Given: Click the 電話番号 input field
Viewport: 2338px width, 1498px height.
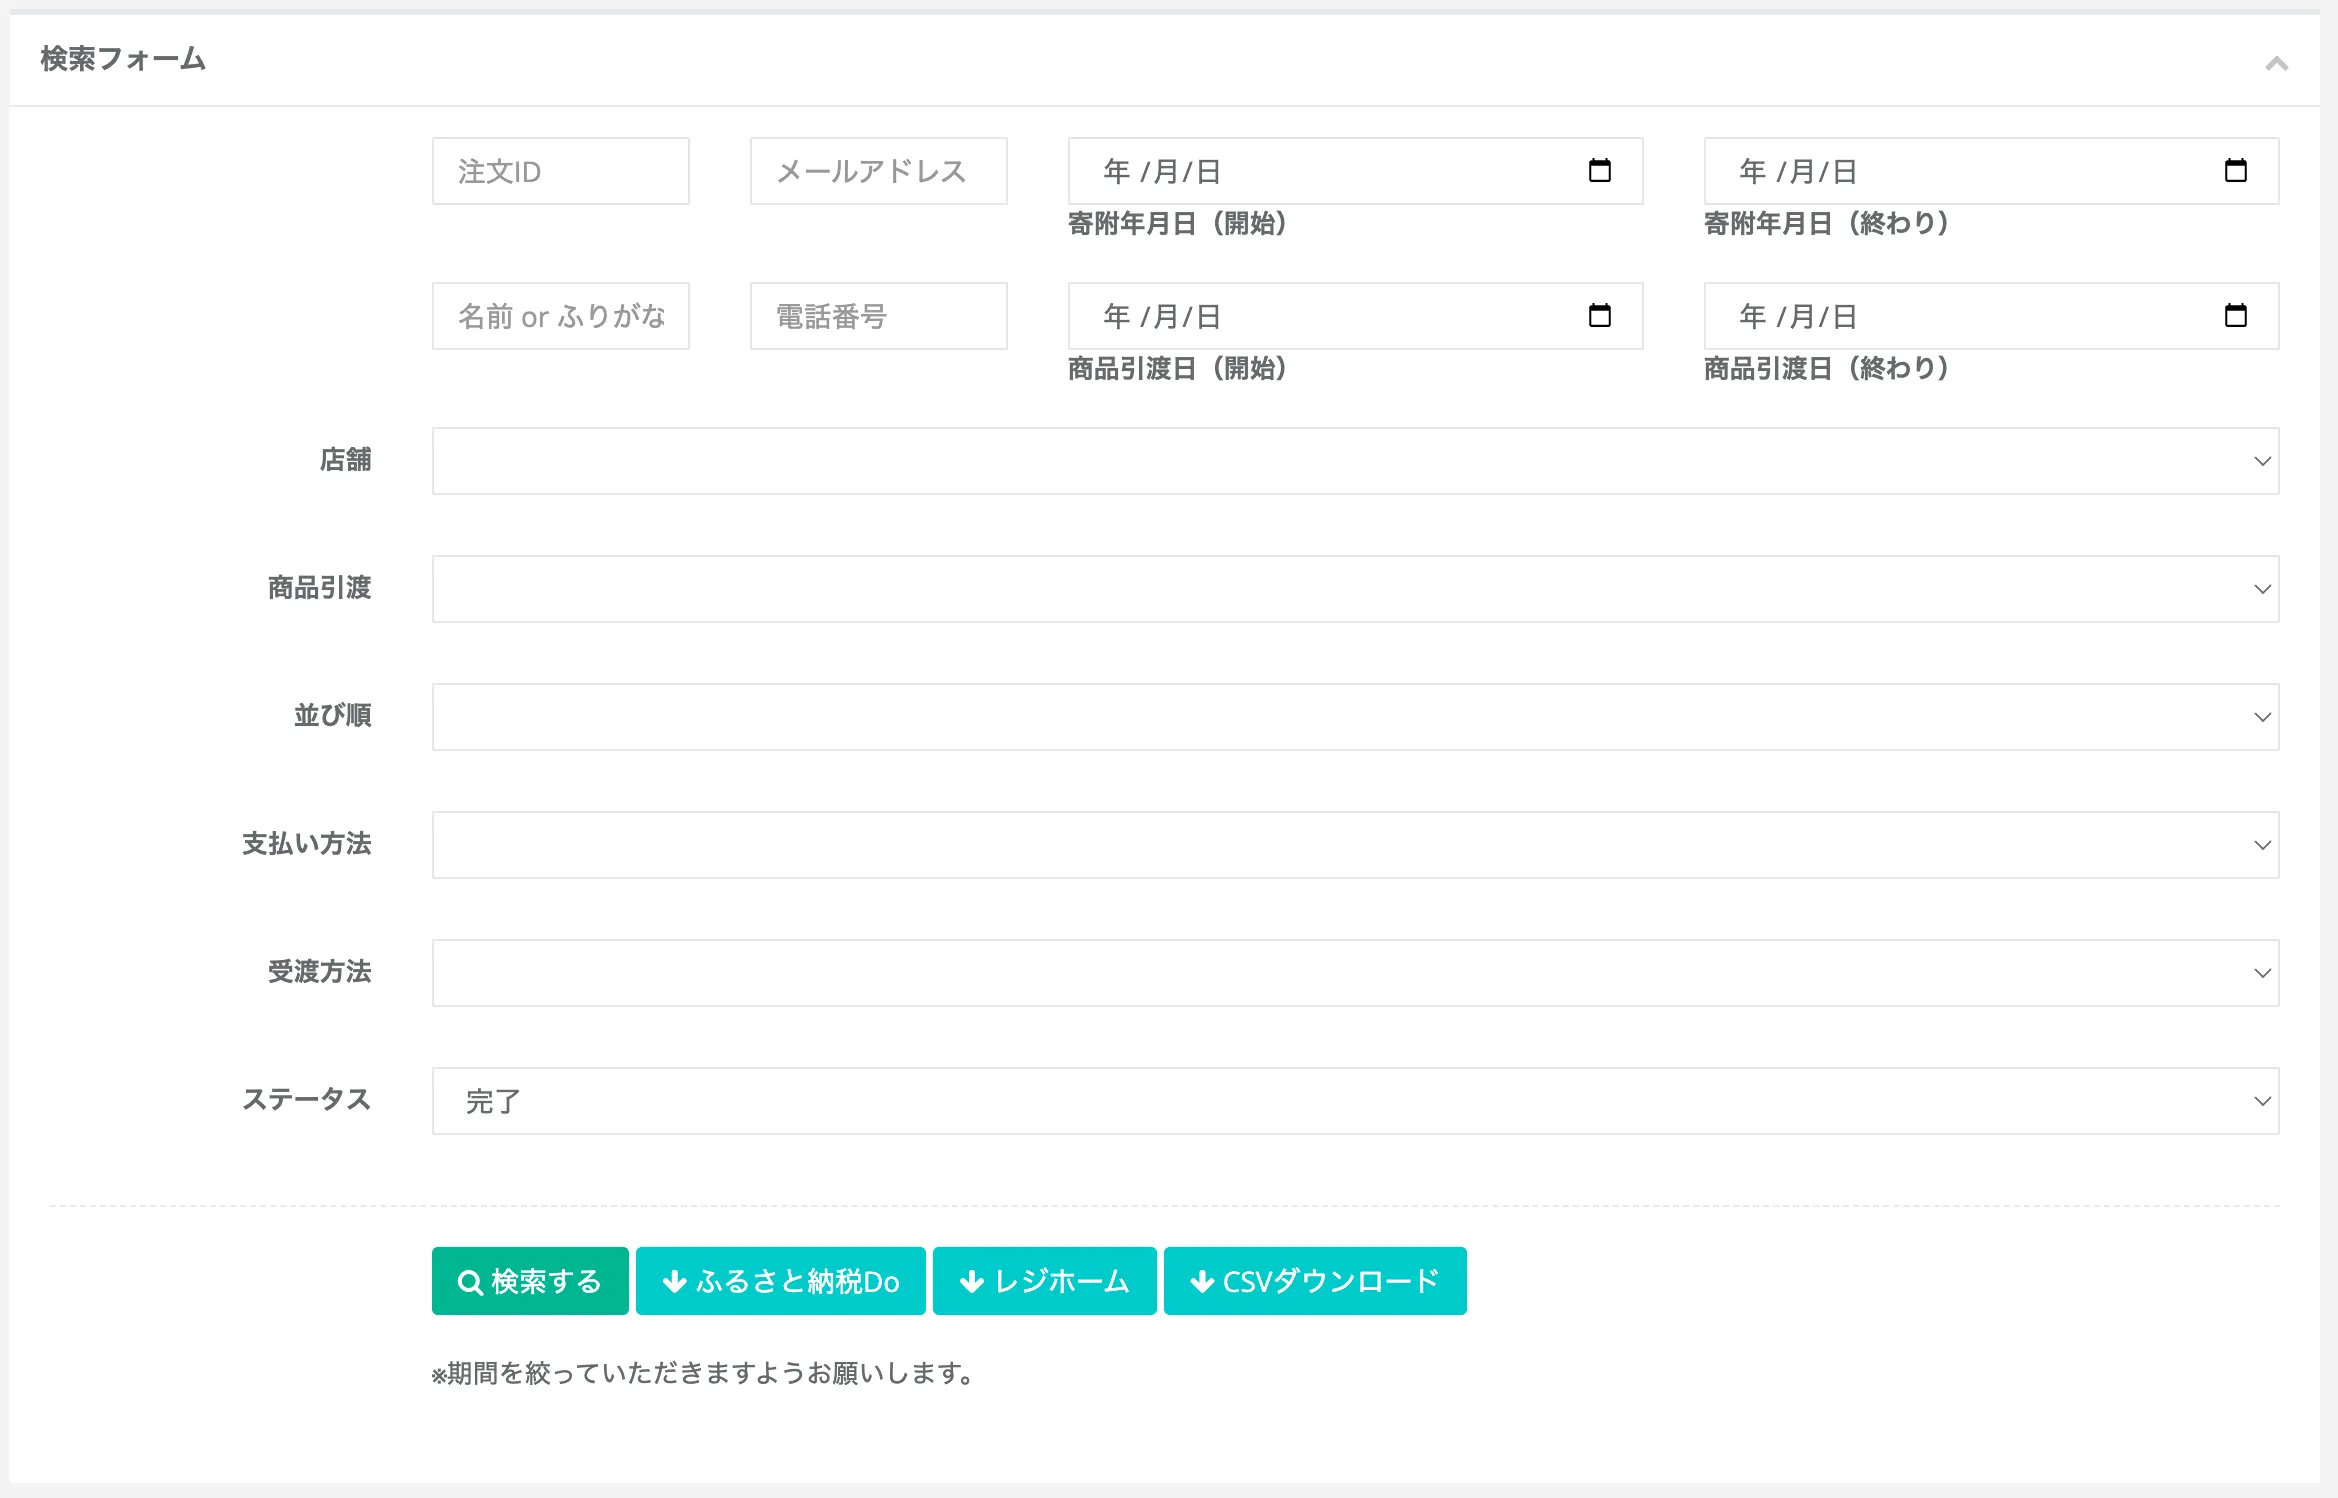Looking at the screenshot, I should (x=878, y=316).
